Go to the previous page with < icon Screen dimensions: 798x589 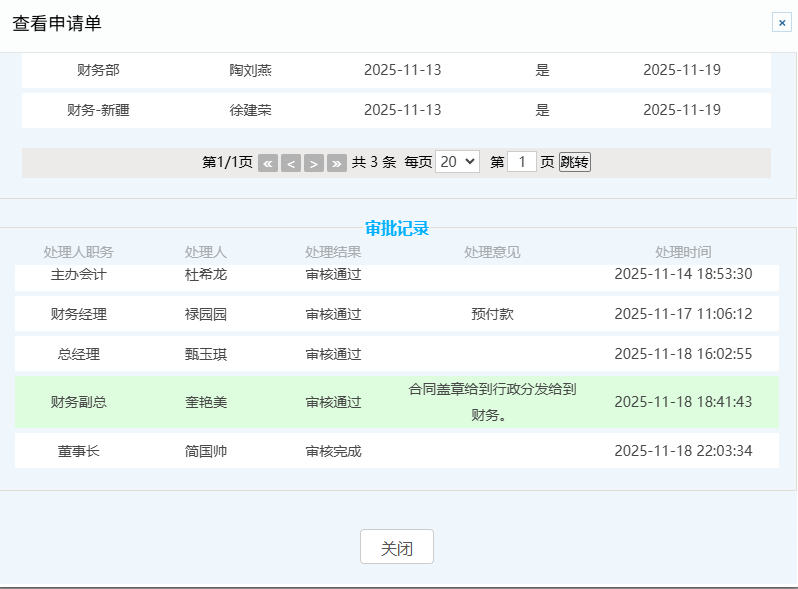click(291, 163)
